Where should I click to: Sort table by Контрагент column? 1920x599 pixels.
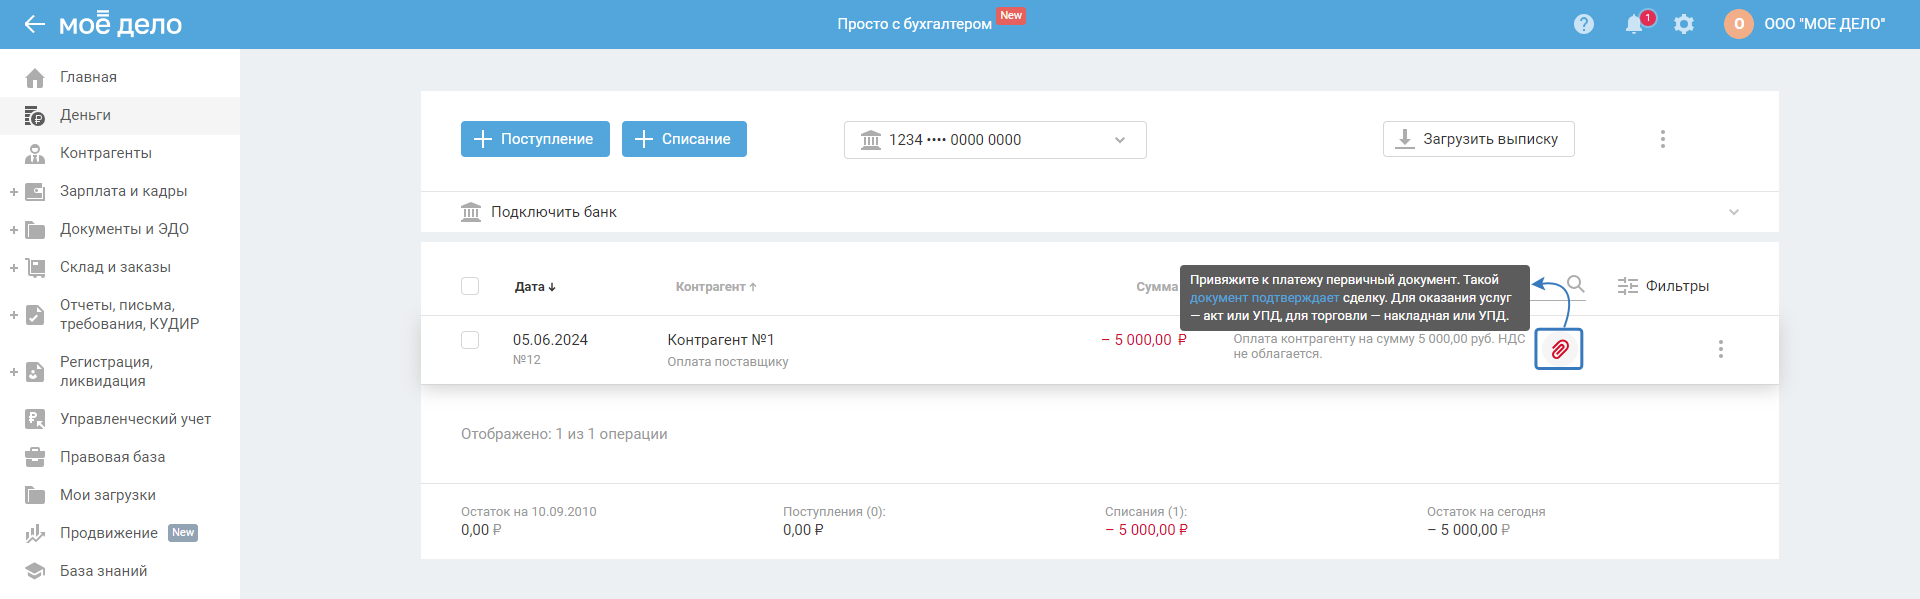point(716,287)
